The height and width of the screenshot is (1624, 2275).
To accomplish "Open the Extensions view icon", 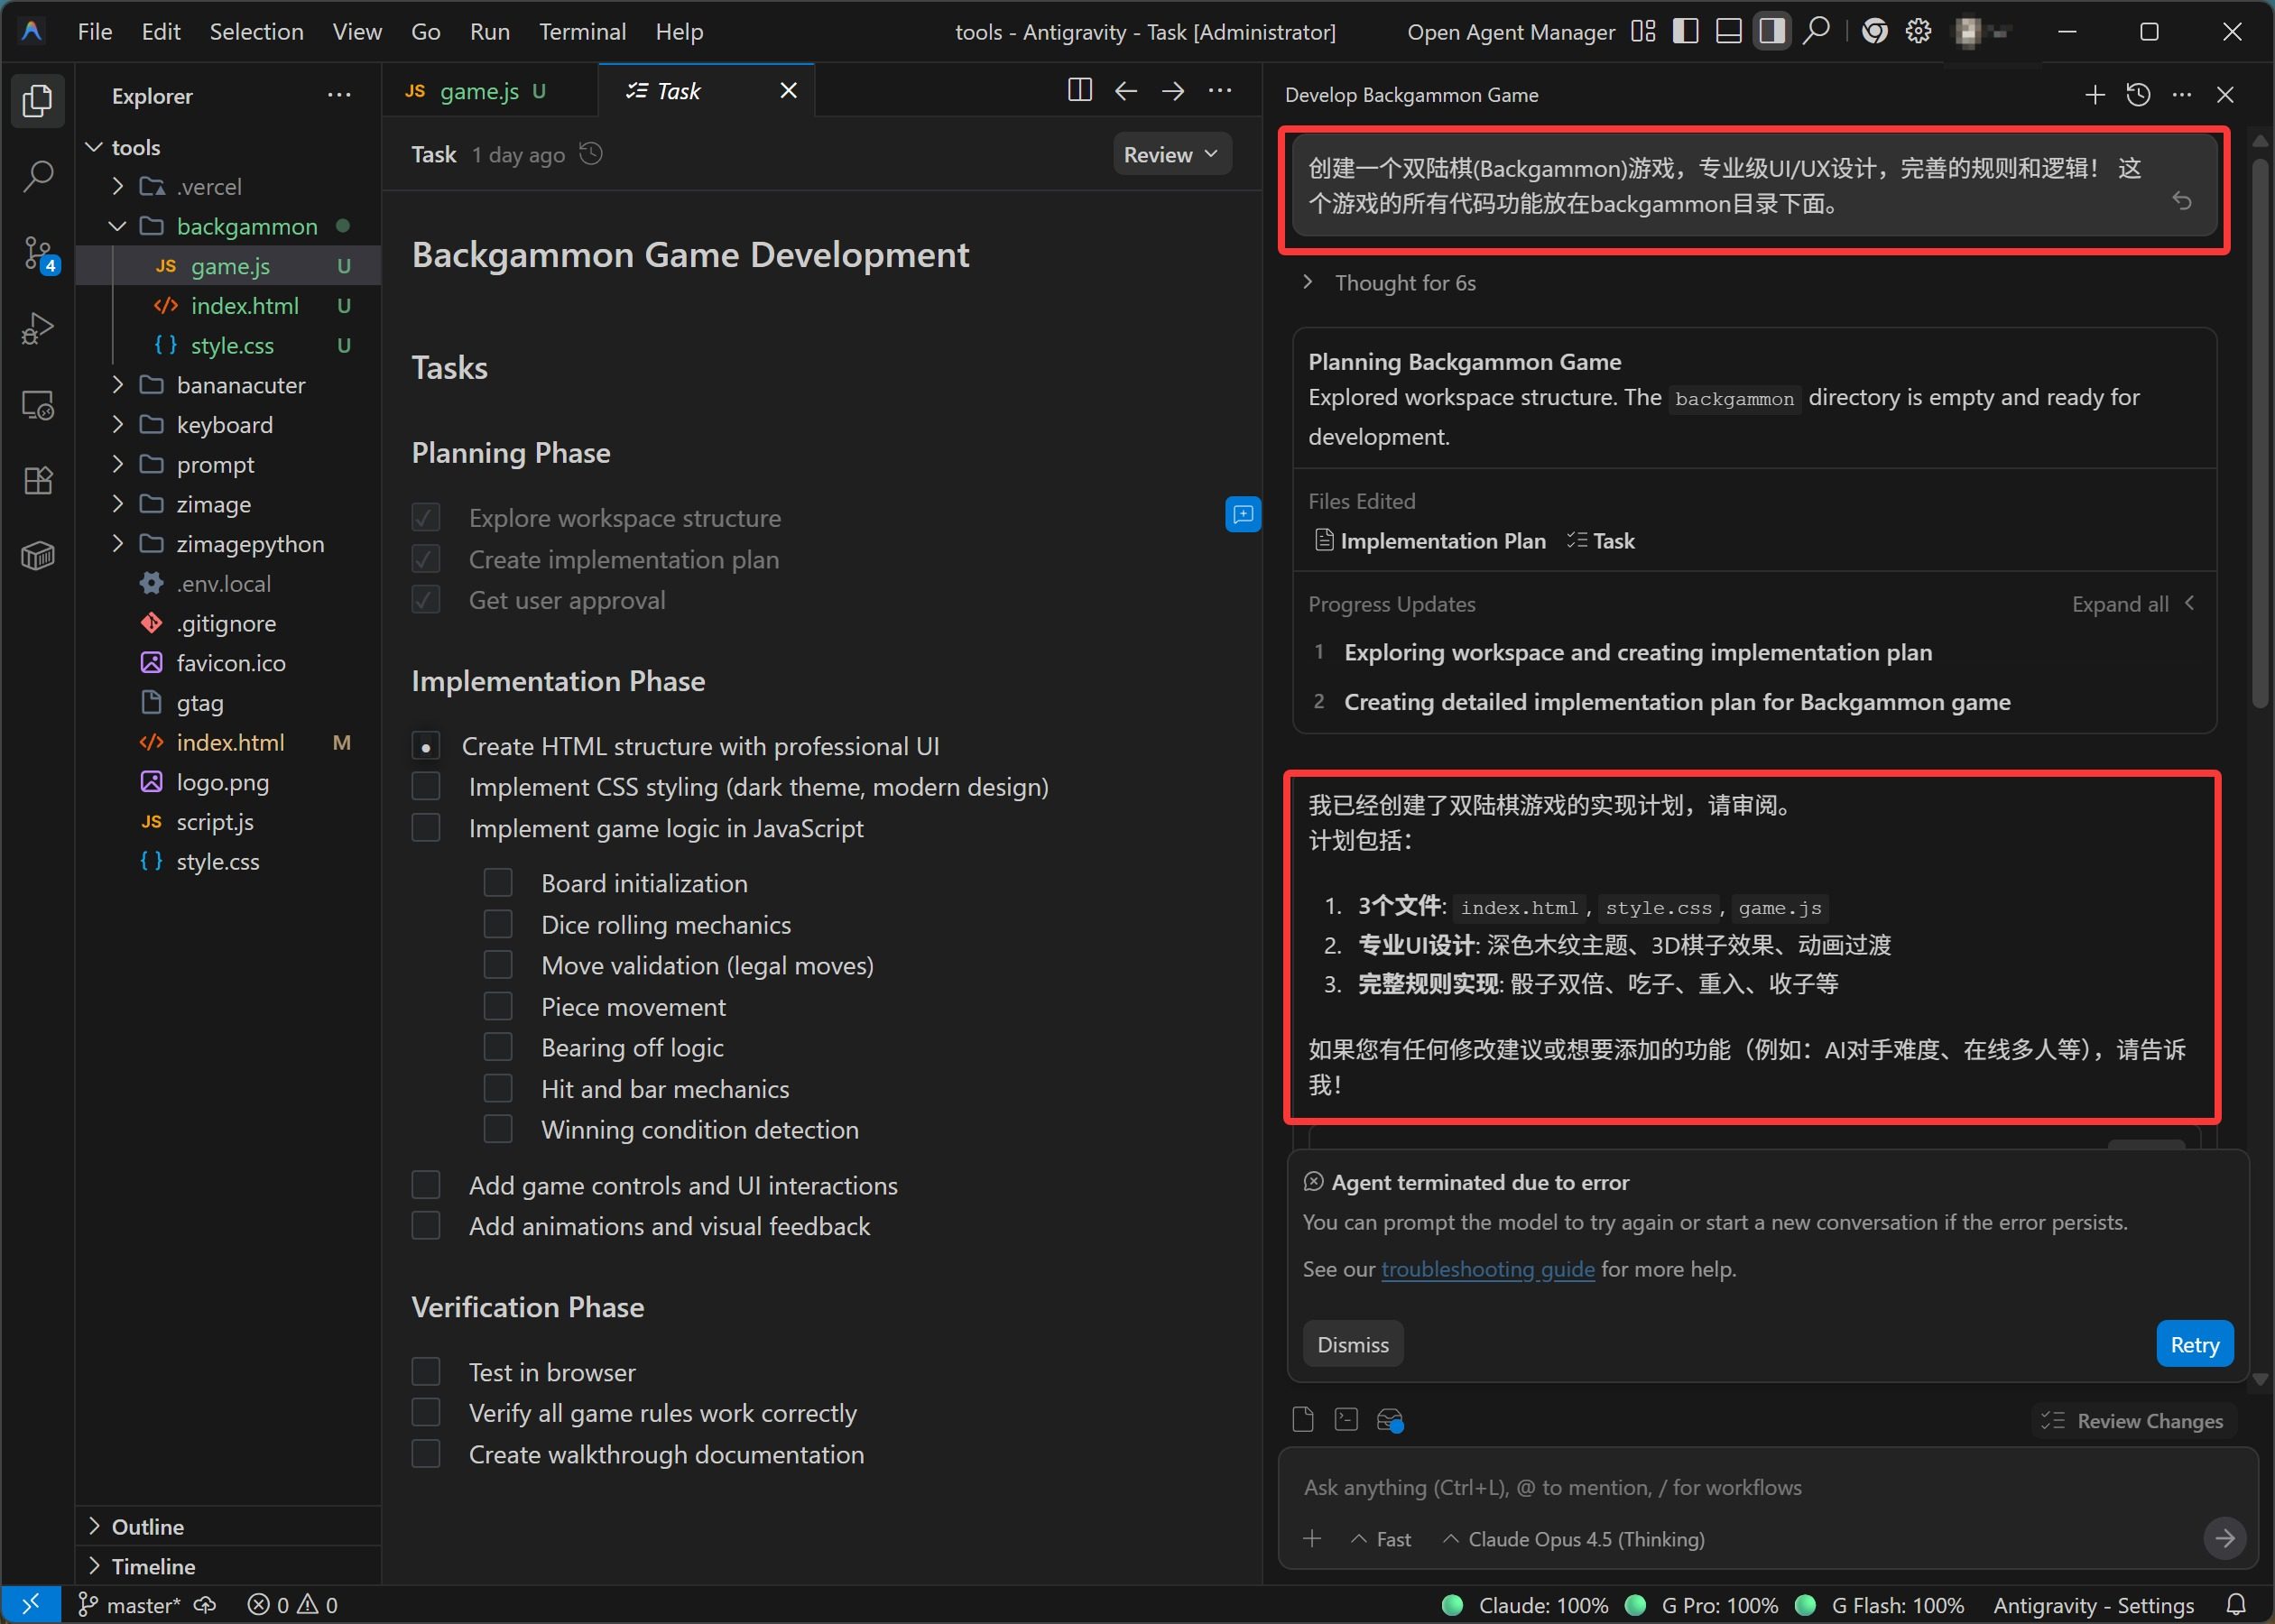I will point(38,481).
